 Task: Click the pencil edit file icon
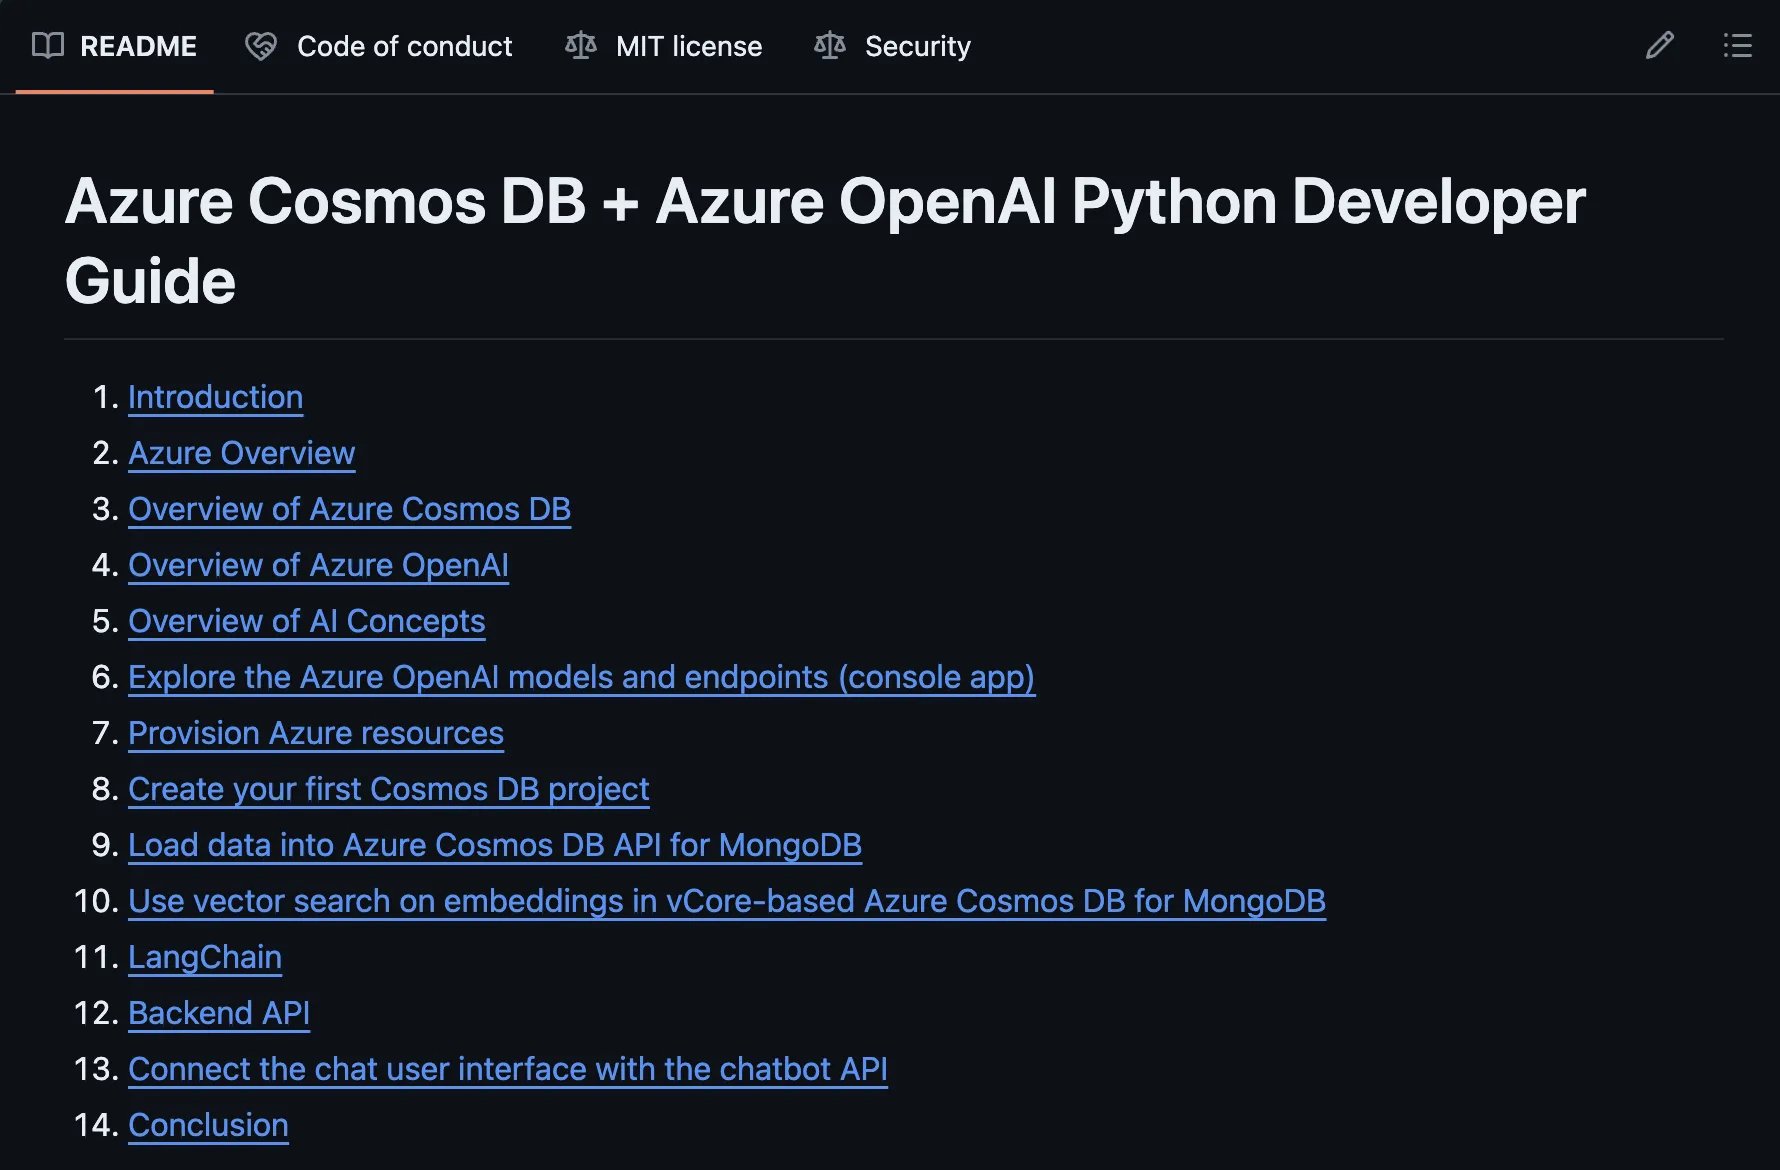pyautogui.click(x=1659, y=46)
